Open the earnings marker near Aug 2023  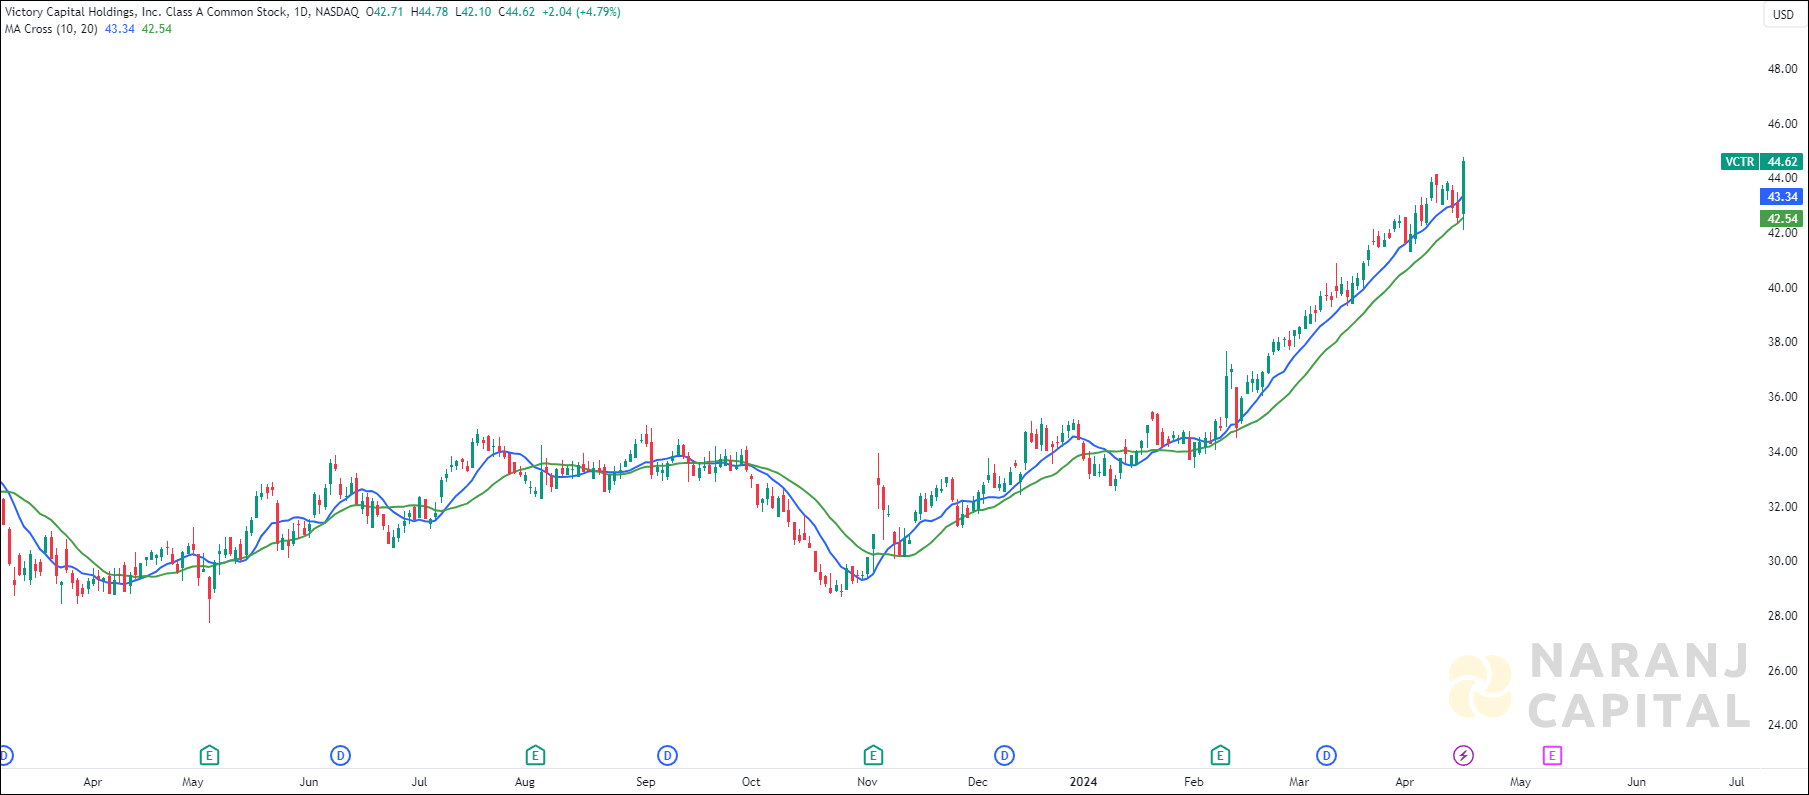pyautogui.click(x=535, y=755)
